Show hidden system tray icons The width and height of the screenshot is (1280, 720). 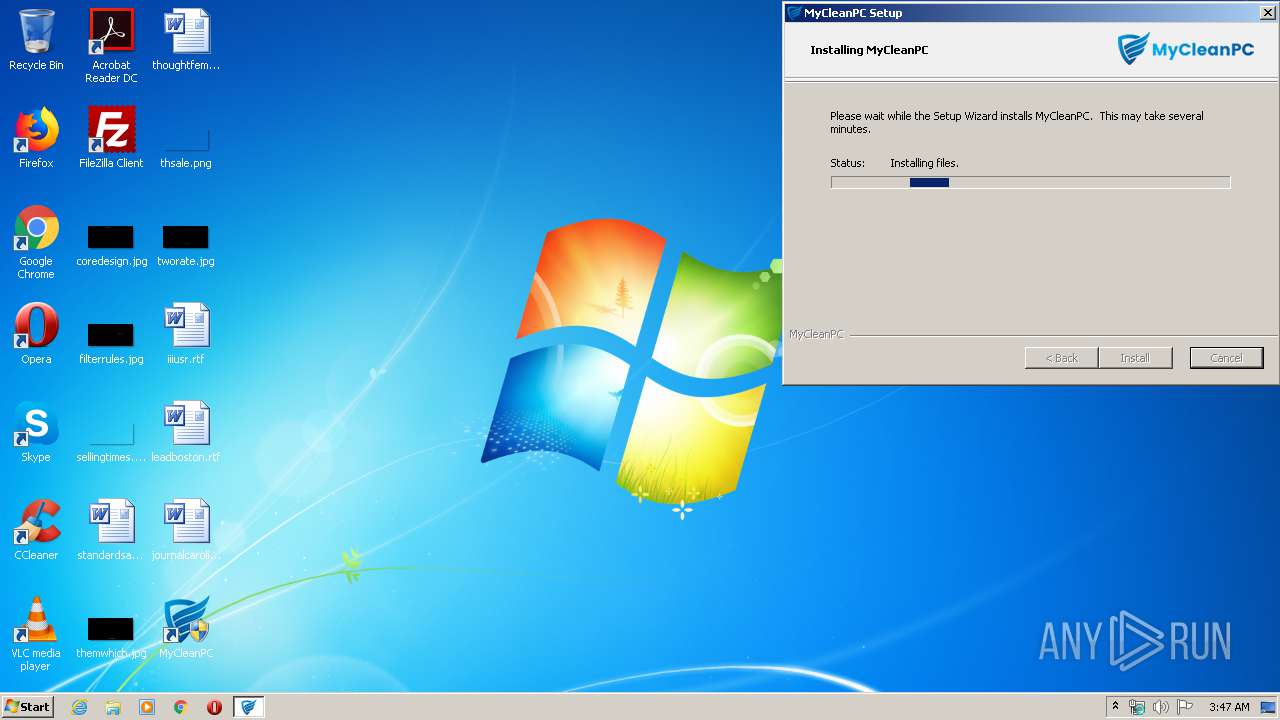pyautogui.click(x=1115, y=707)
